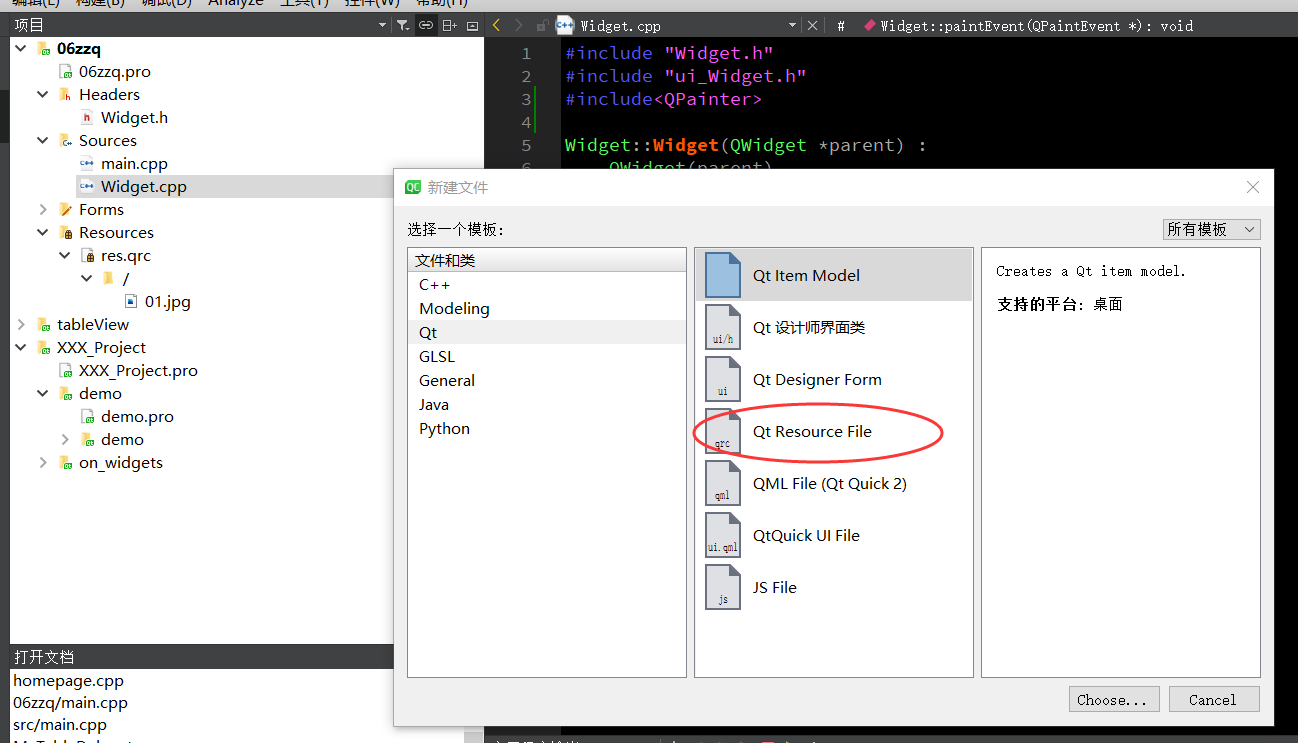
Task: Click the split editor icon
Action: [448, 24]
